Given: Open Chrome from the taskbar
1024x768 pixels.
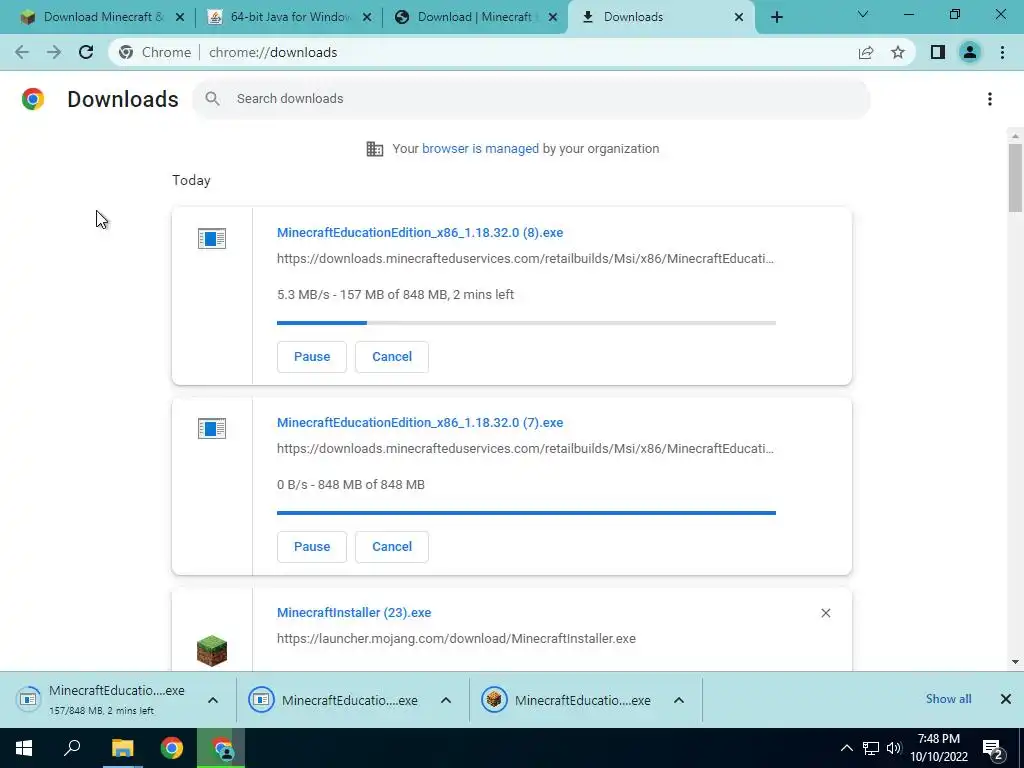Looking at the screenshot, I should pos(172,748).
